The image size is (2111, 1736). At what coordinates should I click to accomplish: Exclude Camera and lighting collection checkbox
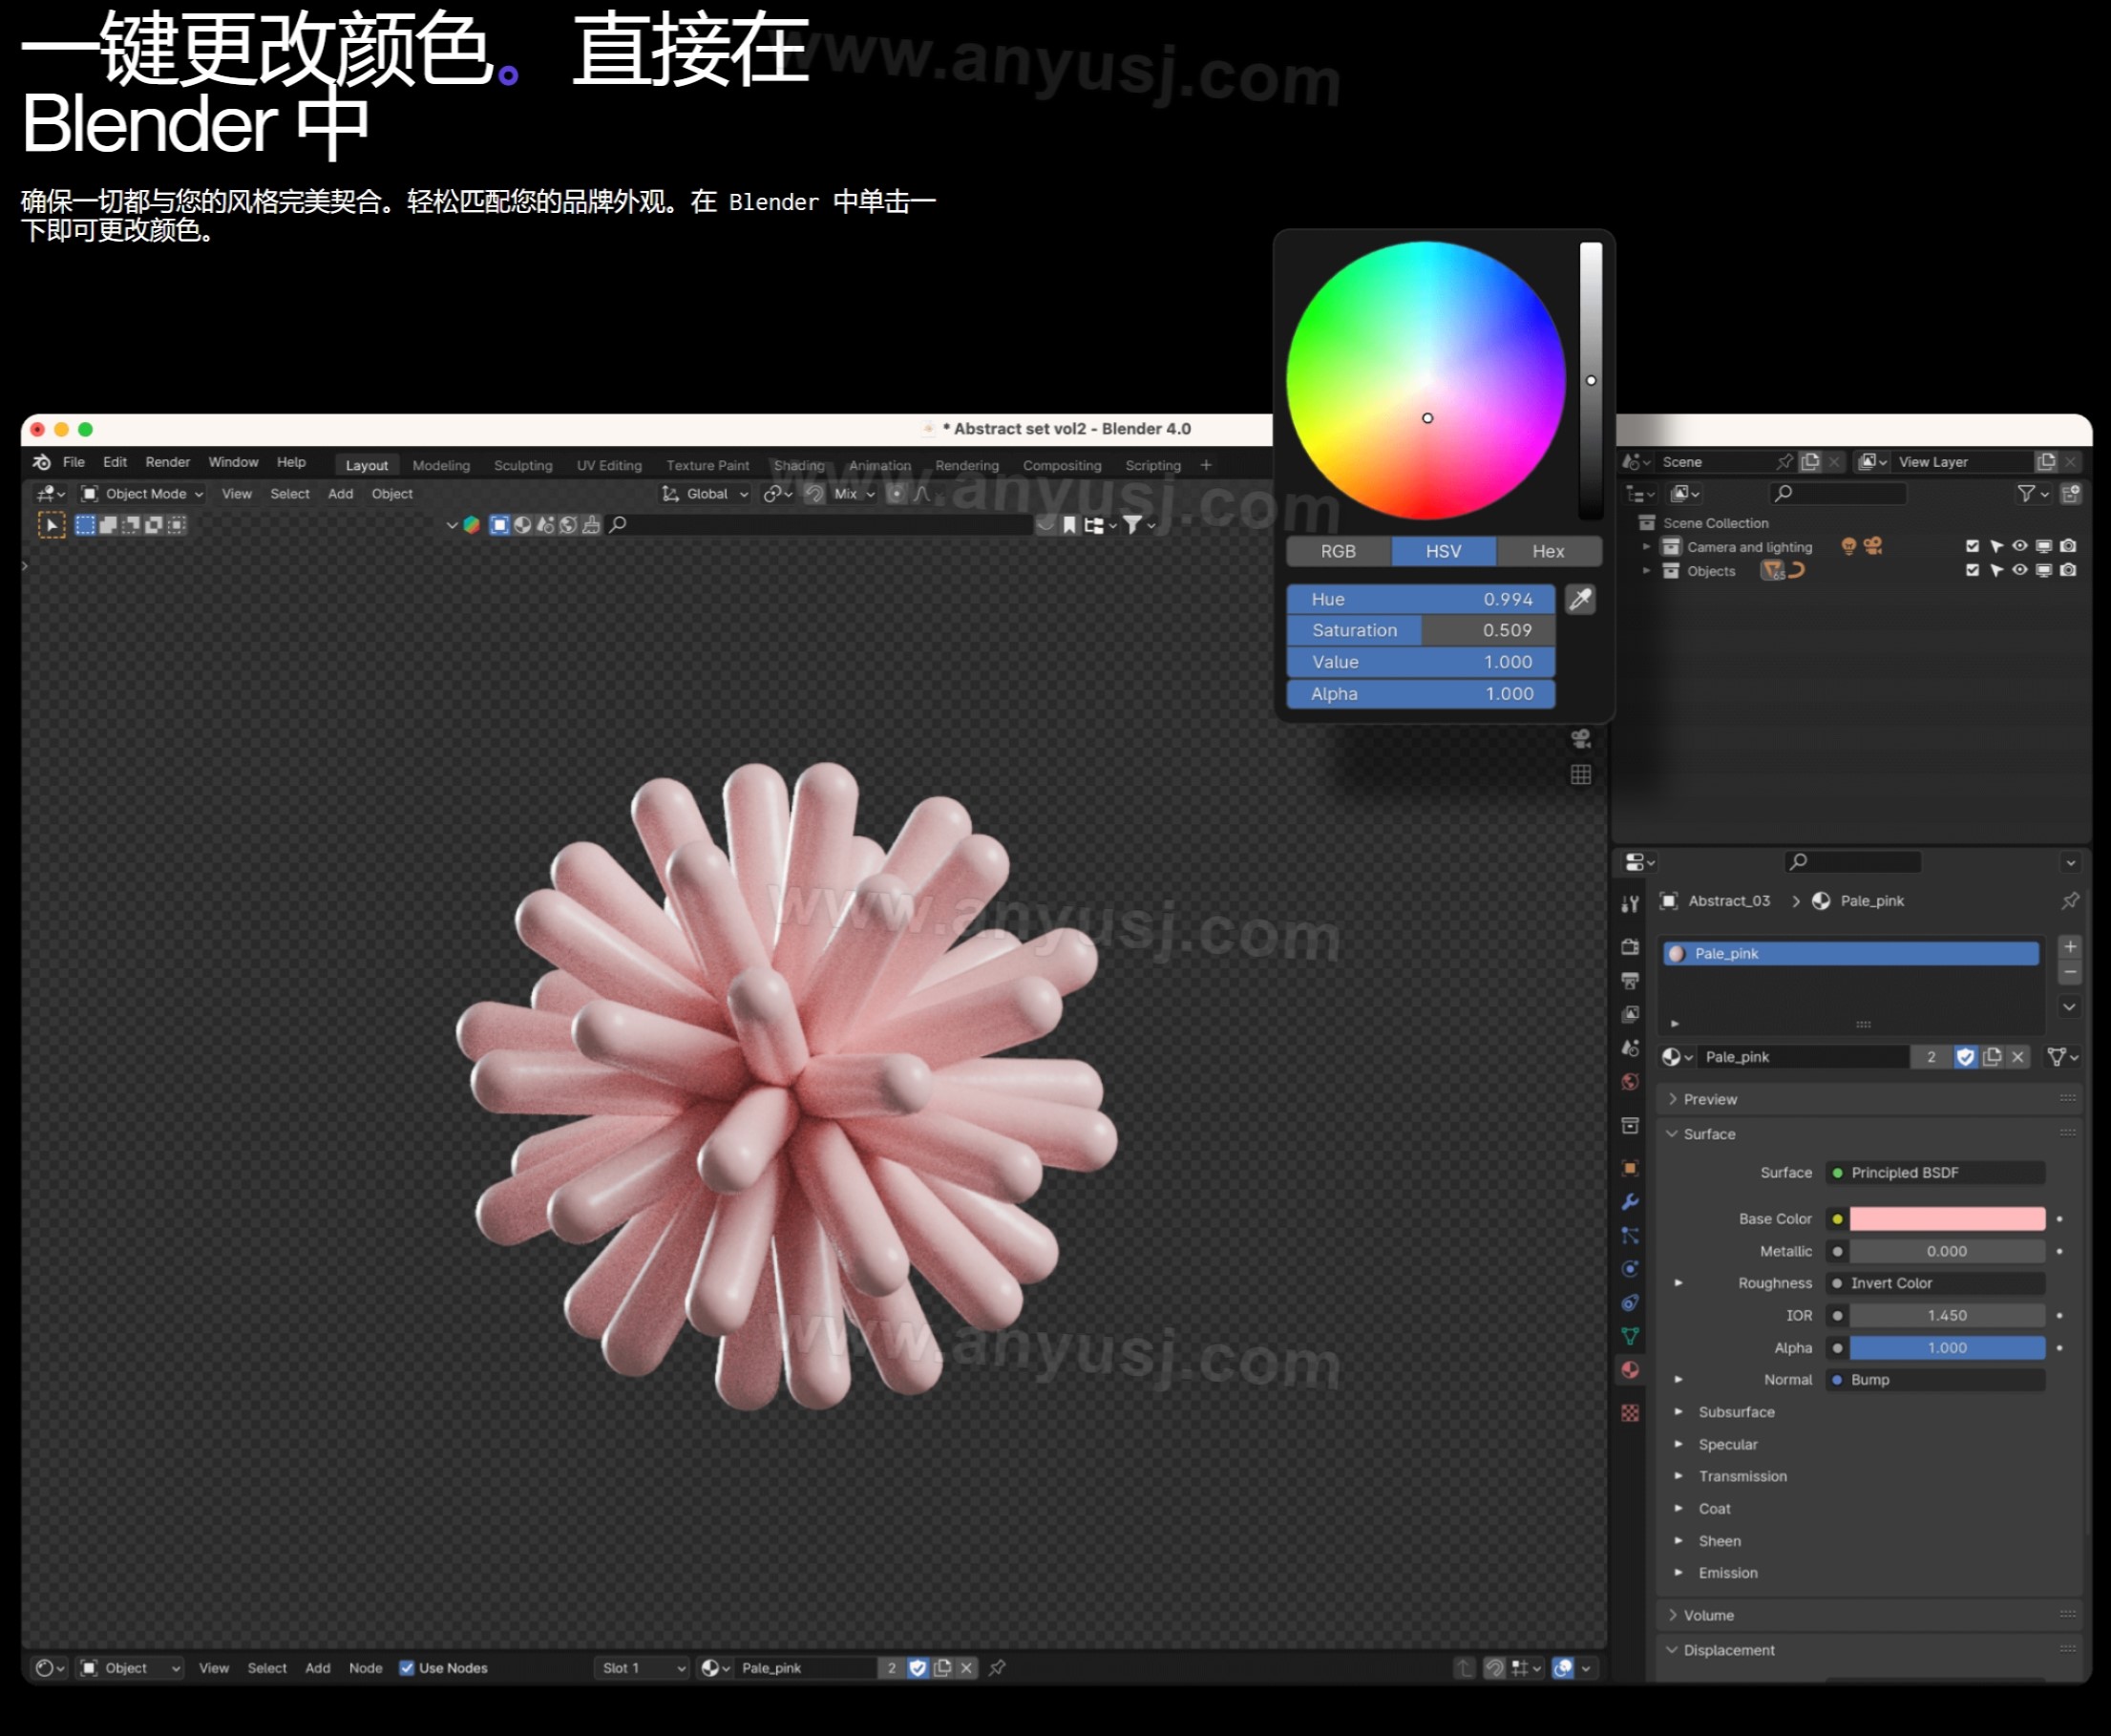tap(1972, 546)
